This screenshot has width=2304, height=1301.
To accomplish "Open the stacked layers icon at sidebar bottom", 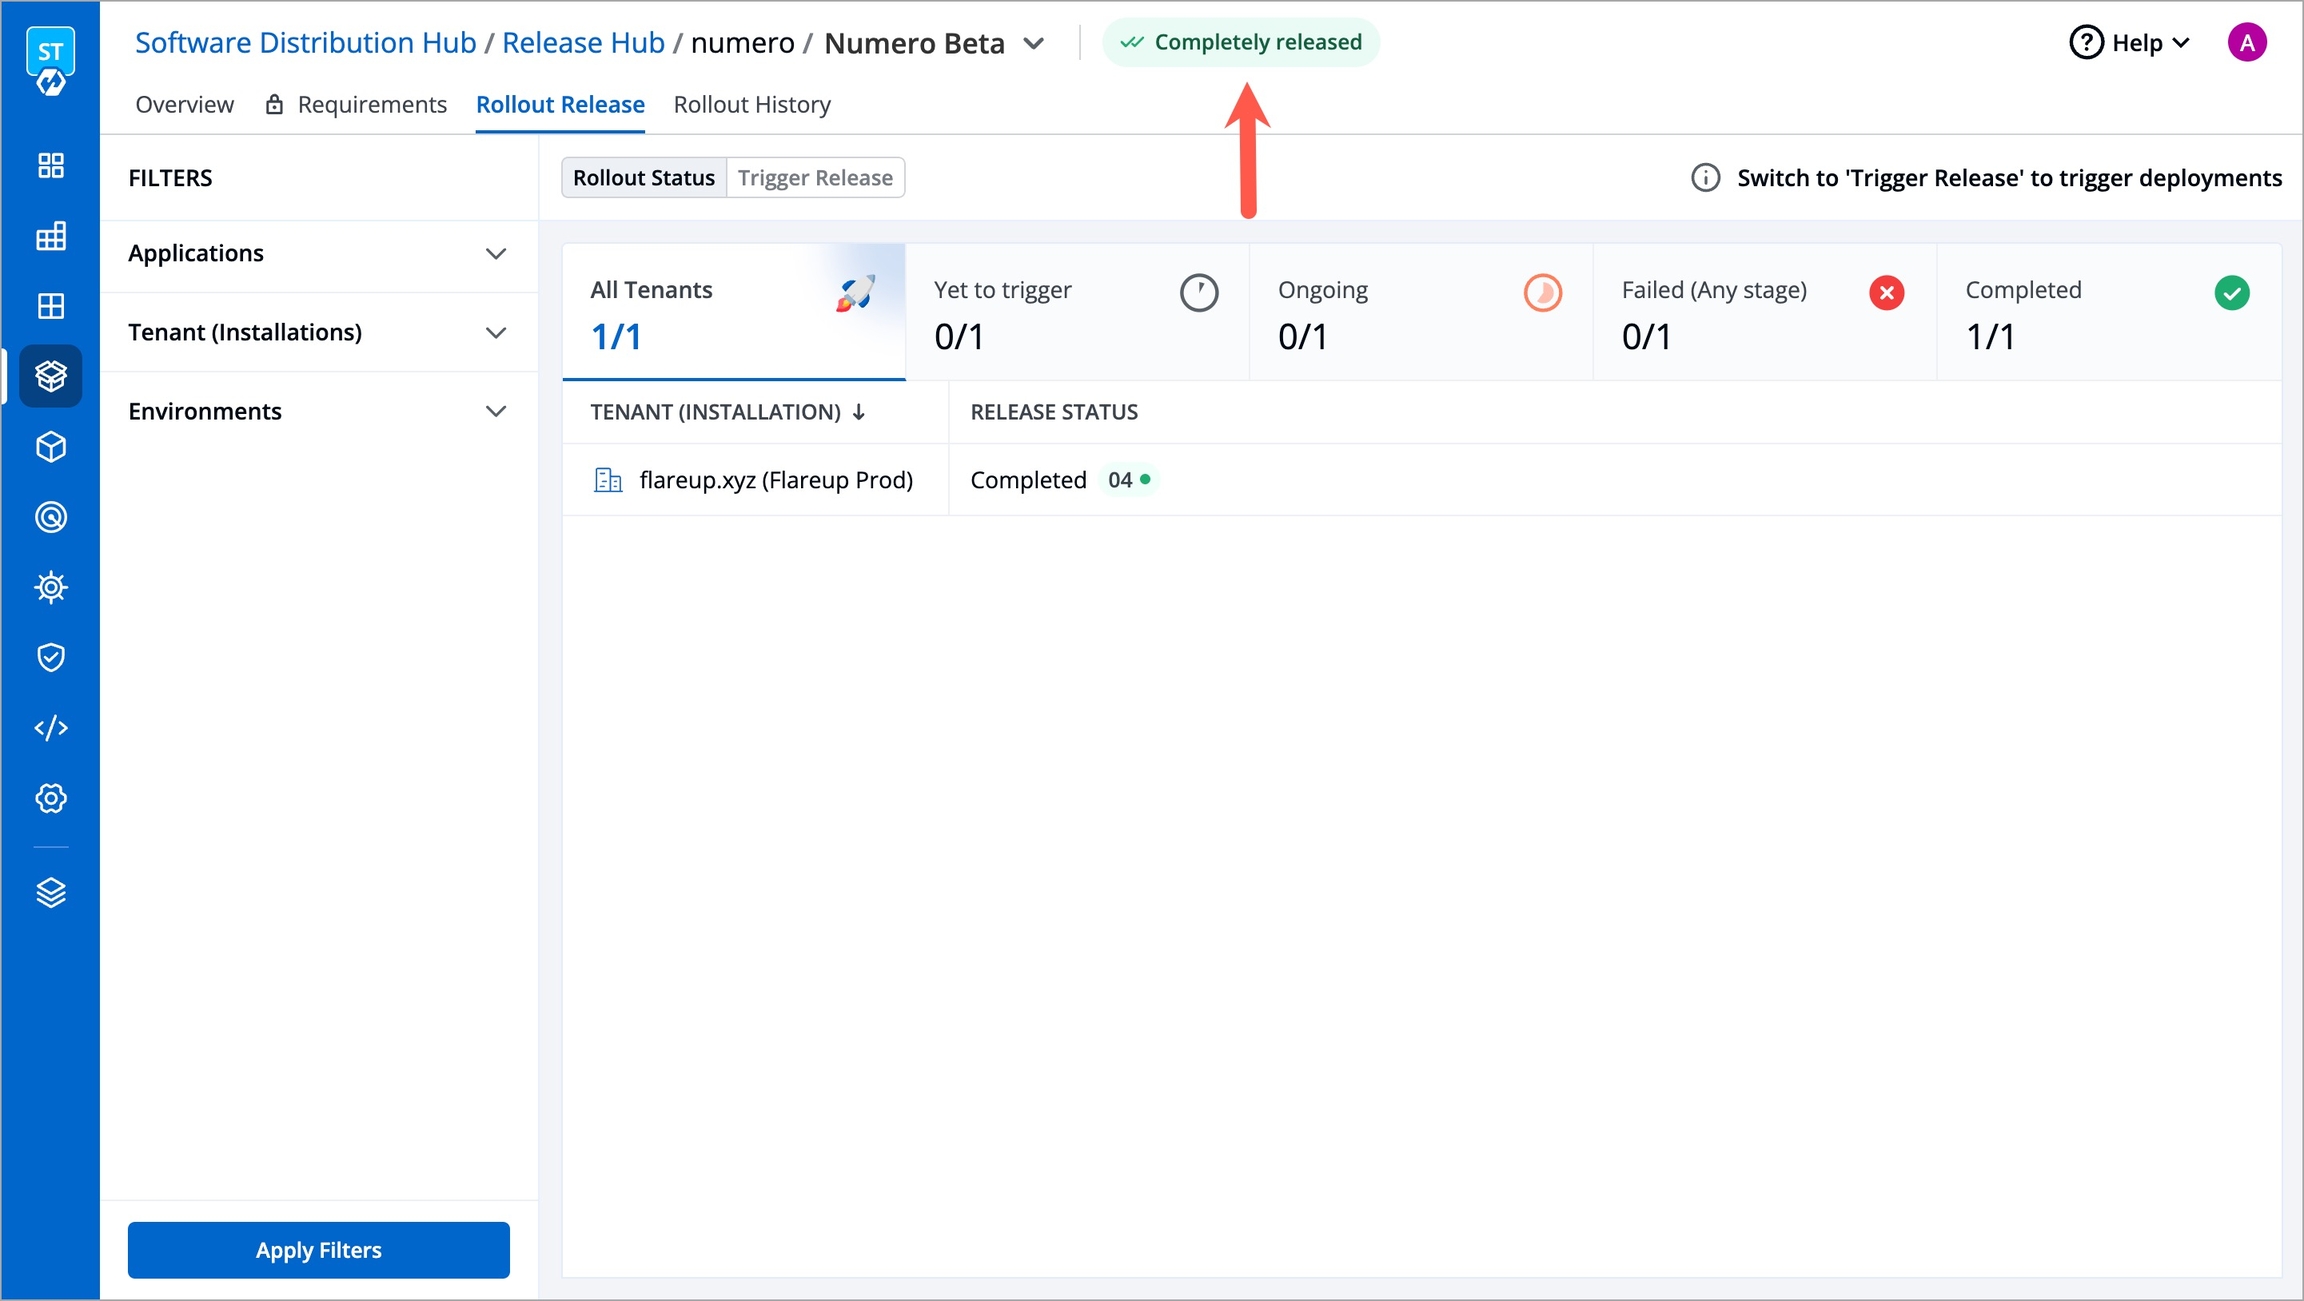I will coord(51,892).
